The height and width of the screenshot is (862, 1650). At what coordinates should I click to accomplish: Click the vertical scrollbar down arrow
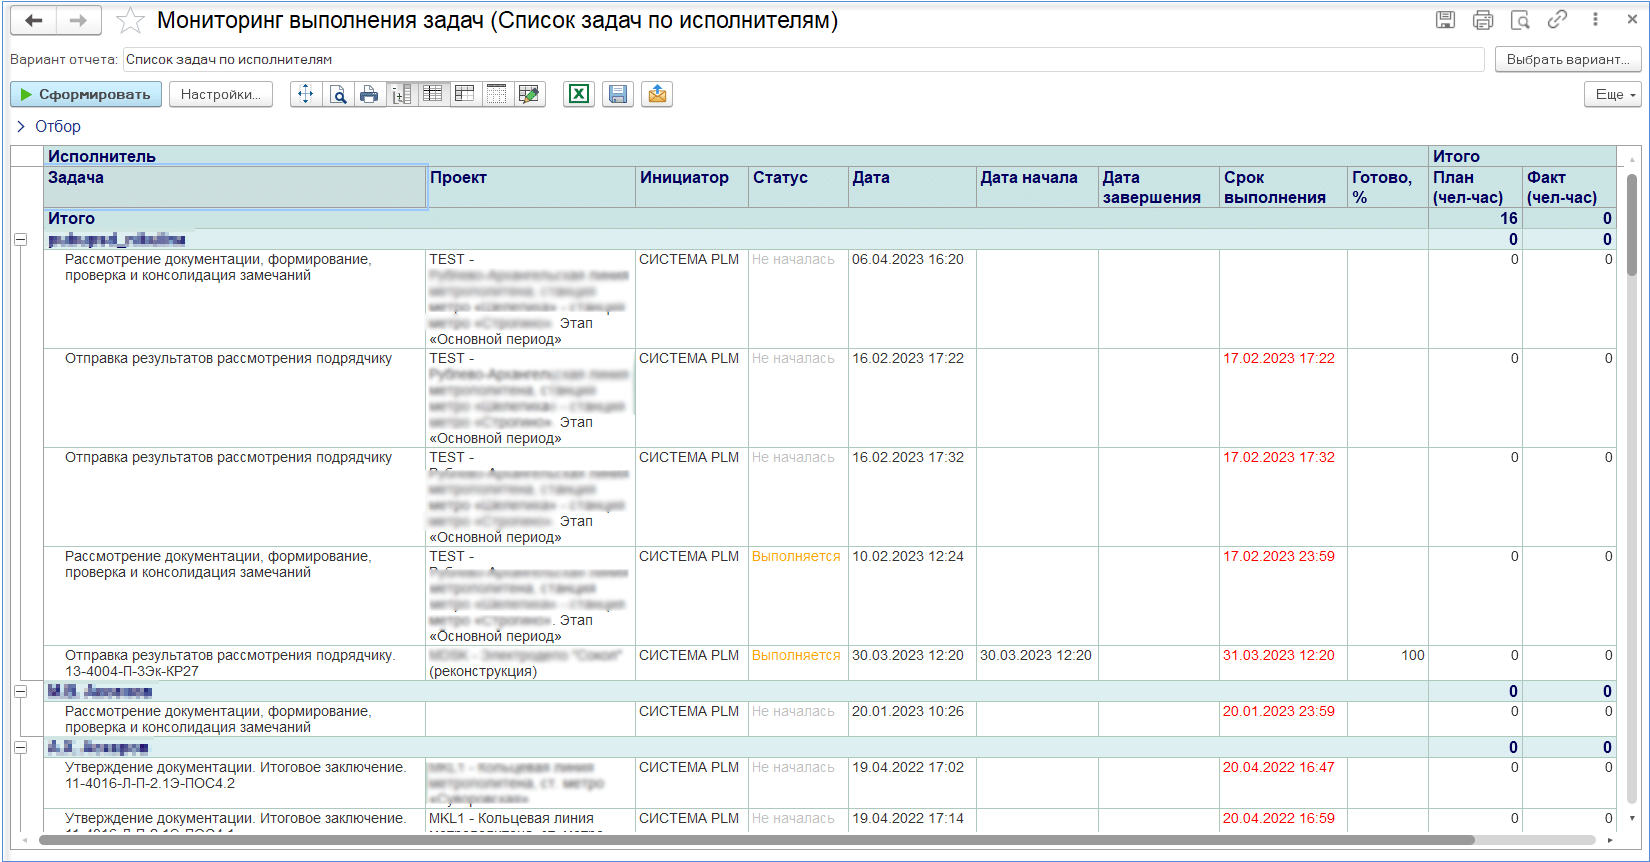(1632, 818)
